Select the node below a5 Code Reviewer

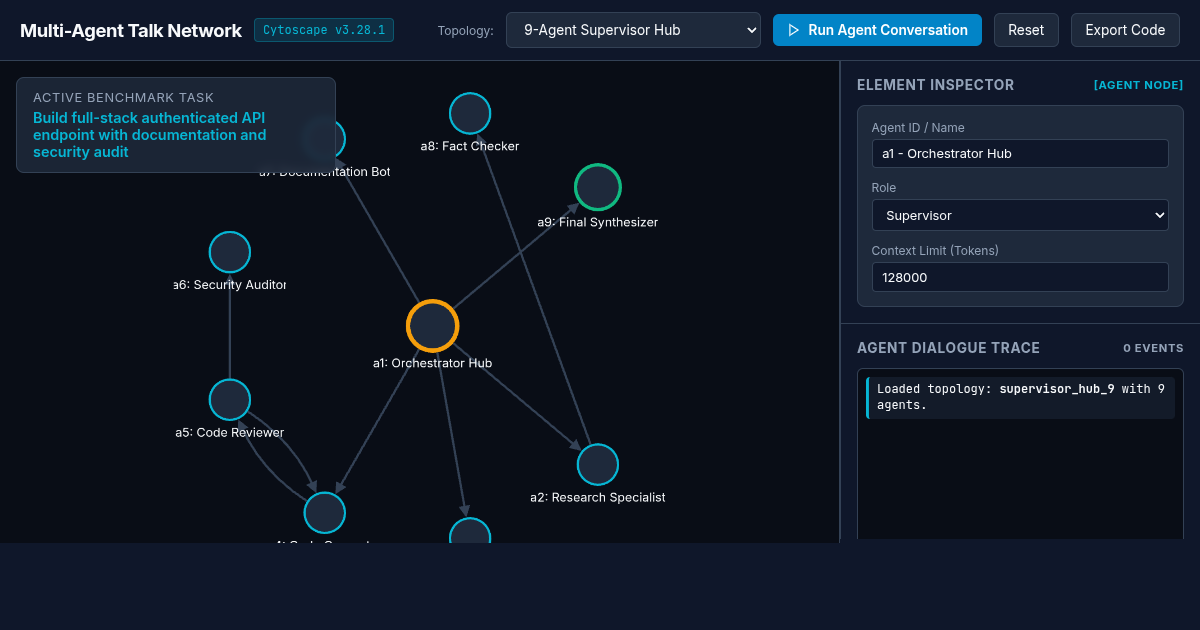tap(325, 513)
